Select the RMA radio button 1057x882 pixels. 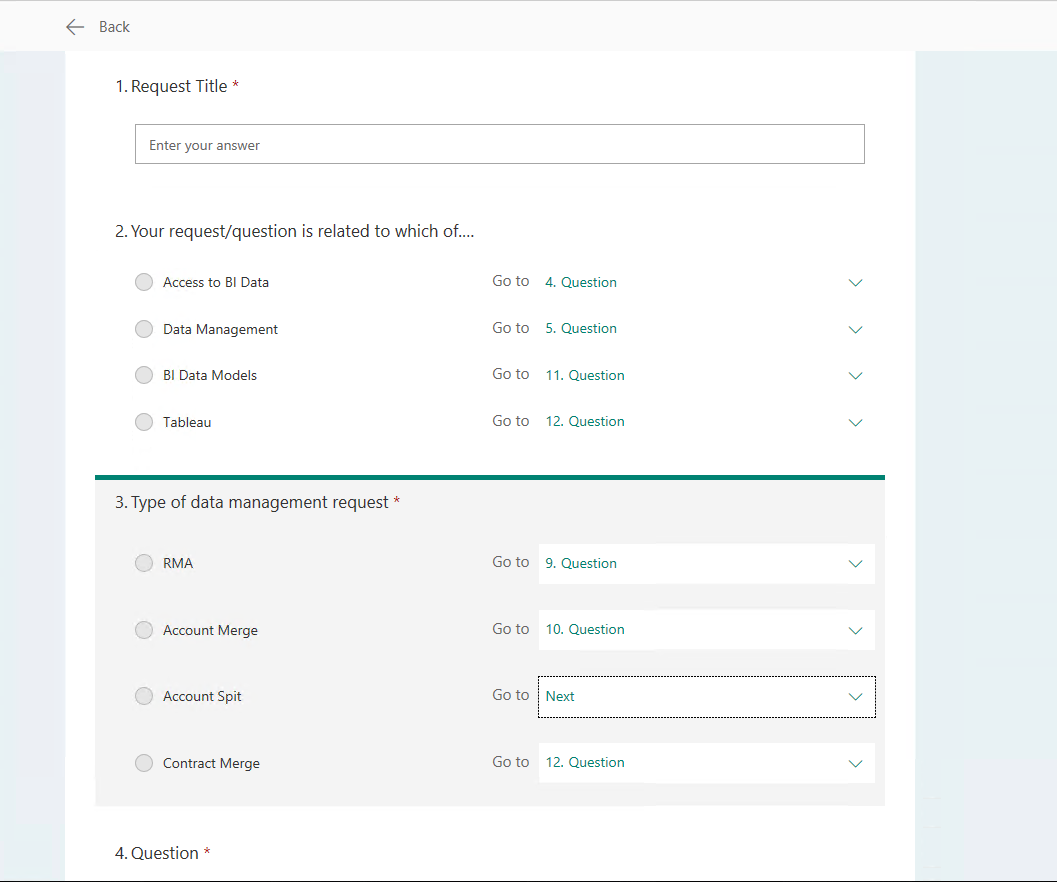tap(144, 563)
